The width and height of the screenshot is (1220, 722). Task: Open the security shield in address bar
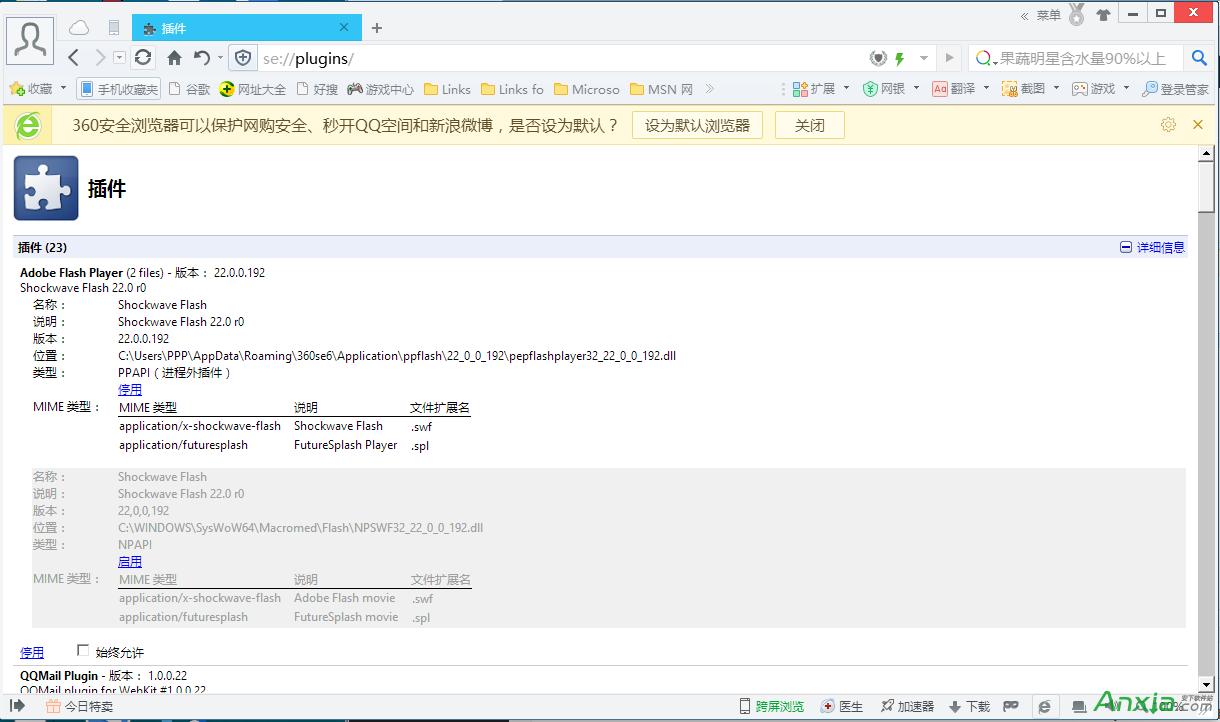[x=243, y=58]
